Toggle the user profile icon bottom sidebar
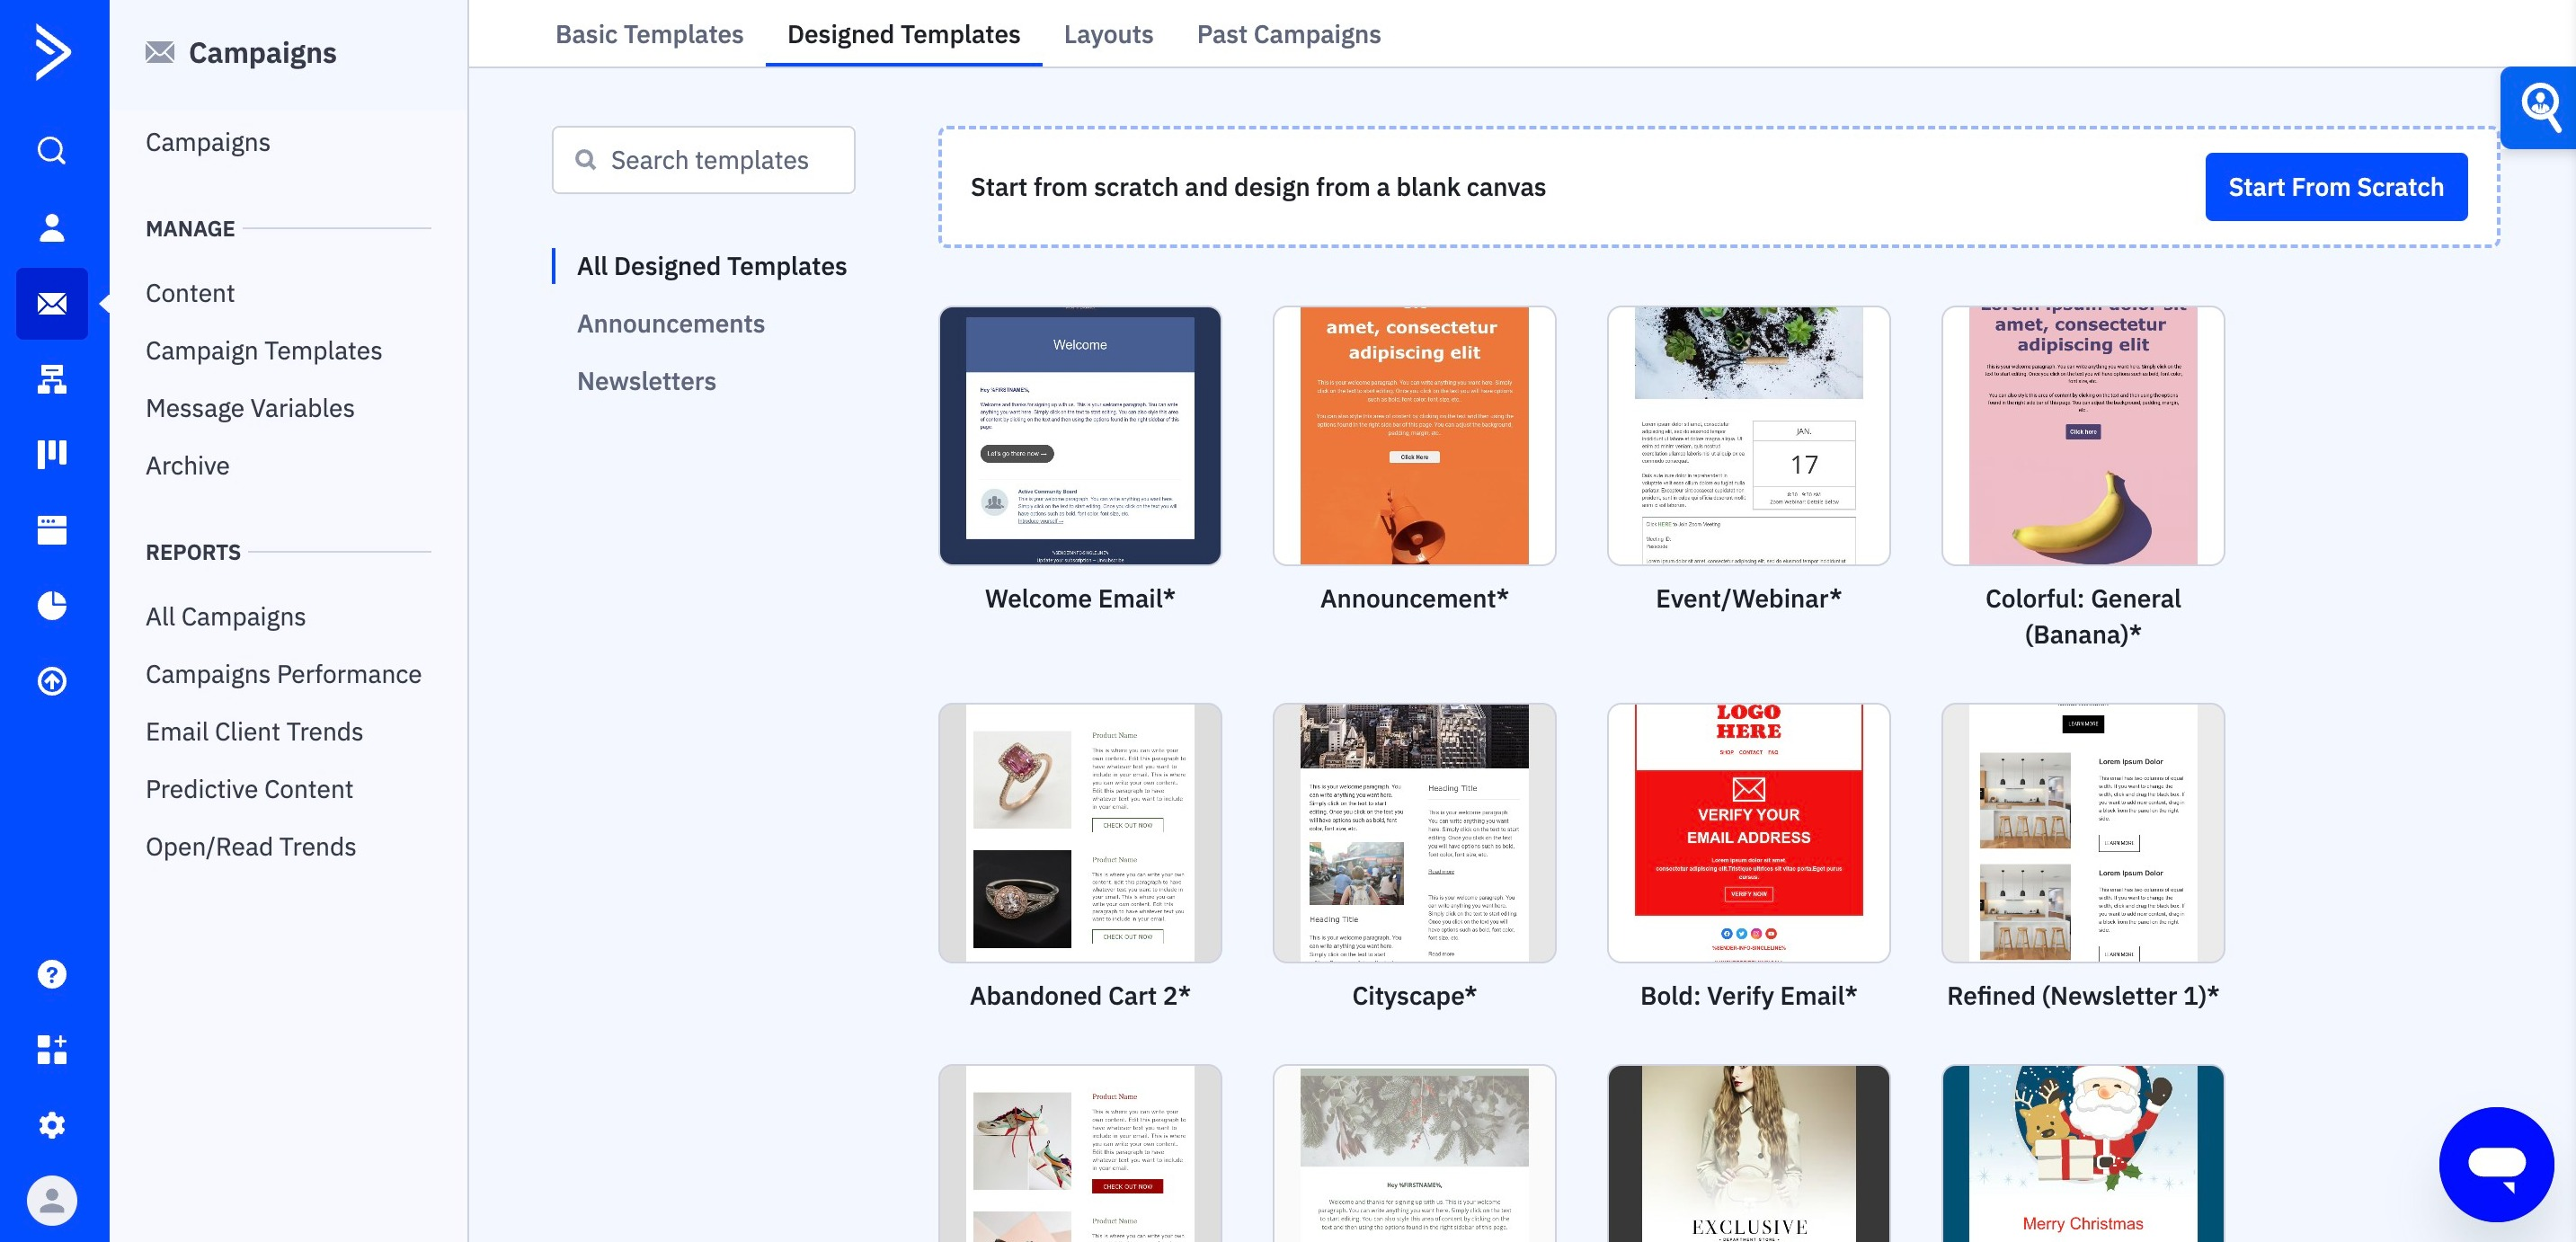Screen dimensions: 2576x1242 coord(49,1199)
